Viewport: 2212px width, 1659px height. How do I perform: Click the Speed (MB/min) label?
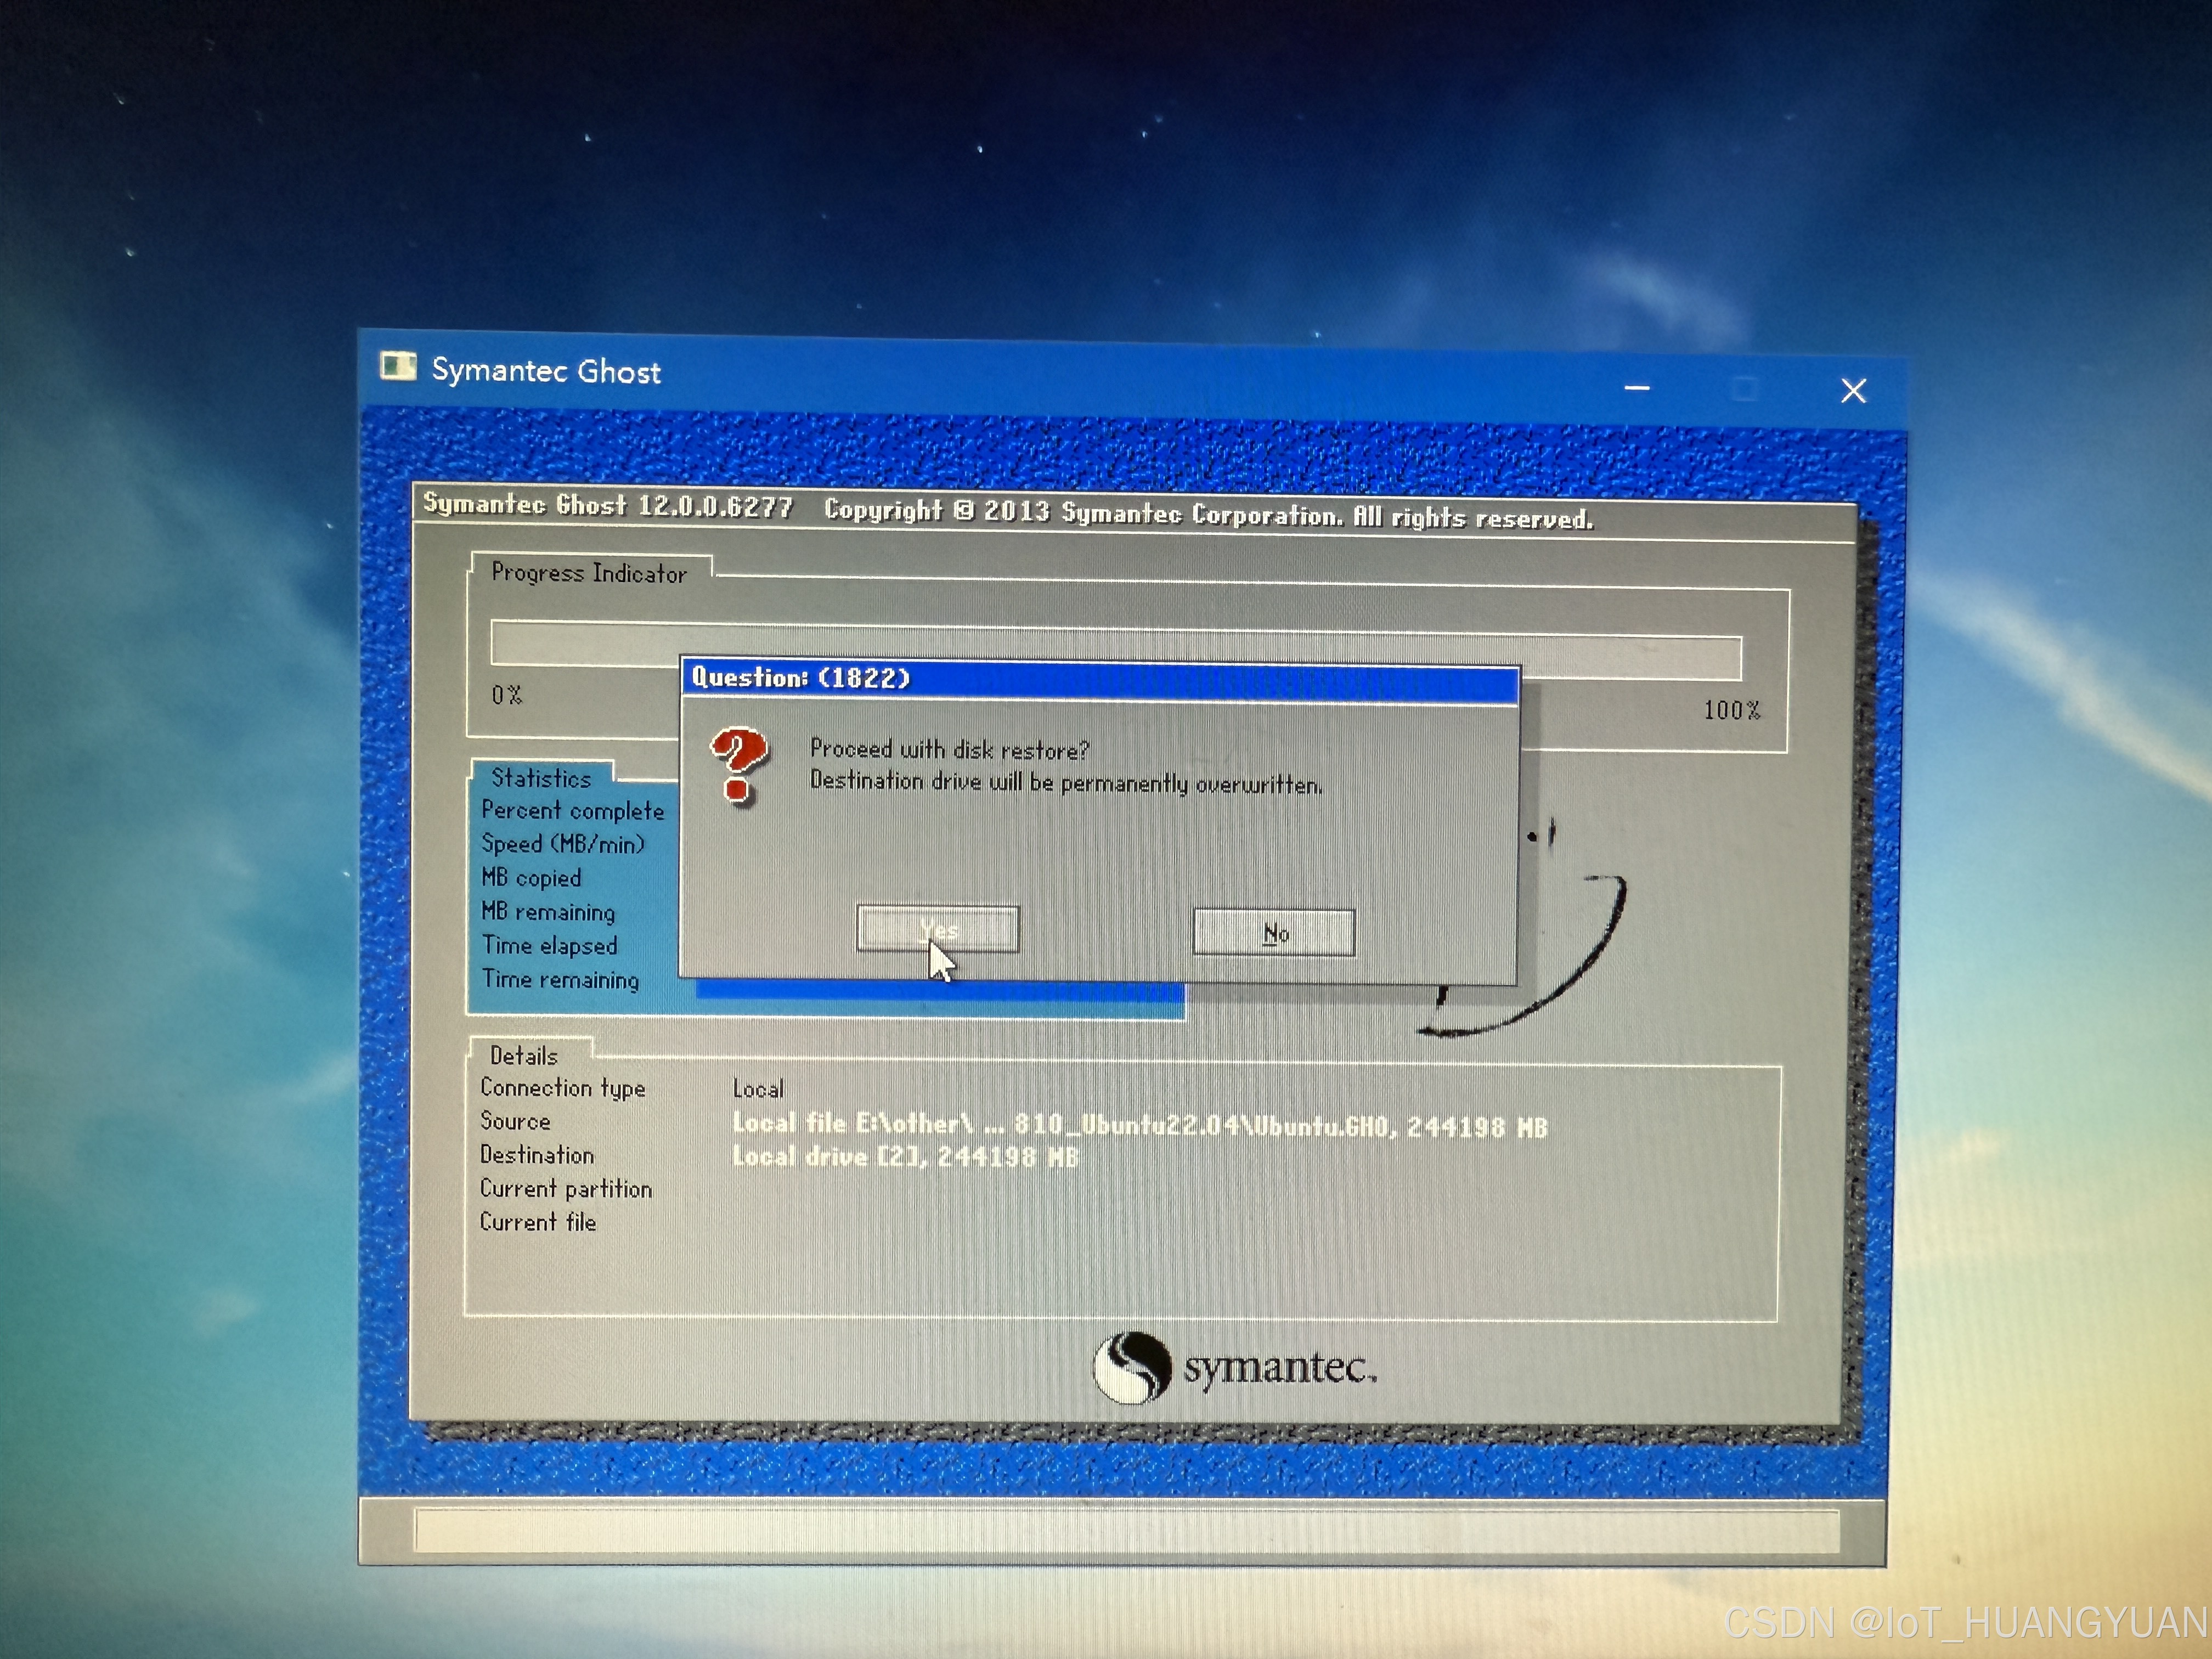[563, 844]
